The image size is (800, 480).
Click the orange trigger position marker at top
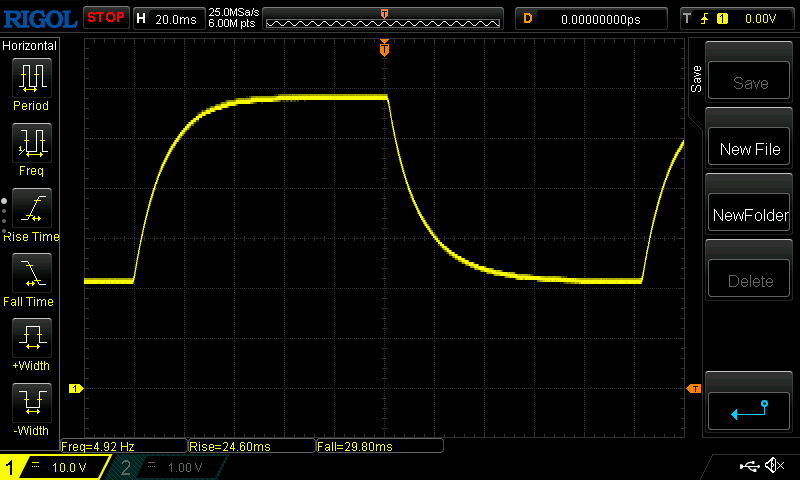[x=384, y=49]
